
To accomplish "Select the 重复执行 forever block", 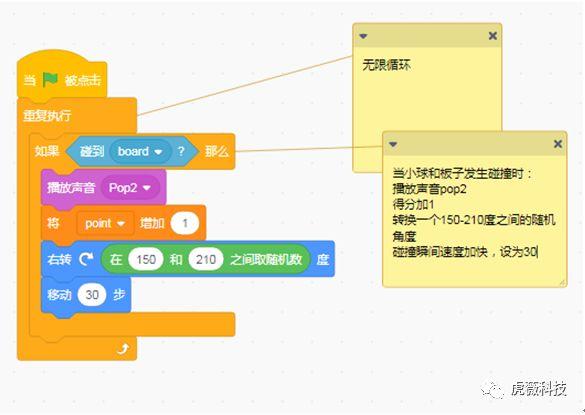I will click(47, 115).
